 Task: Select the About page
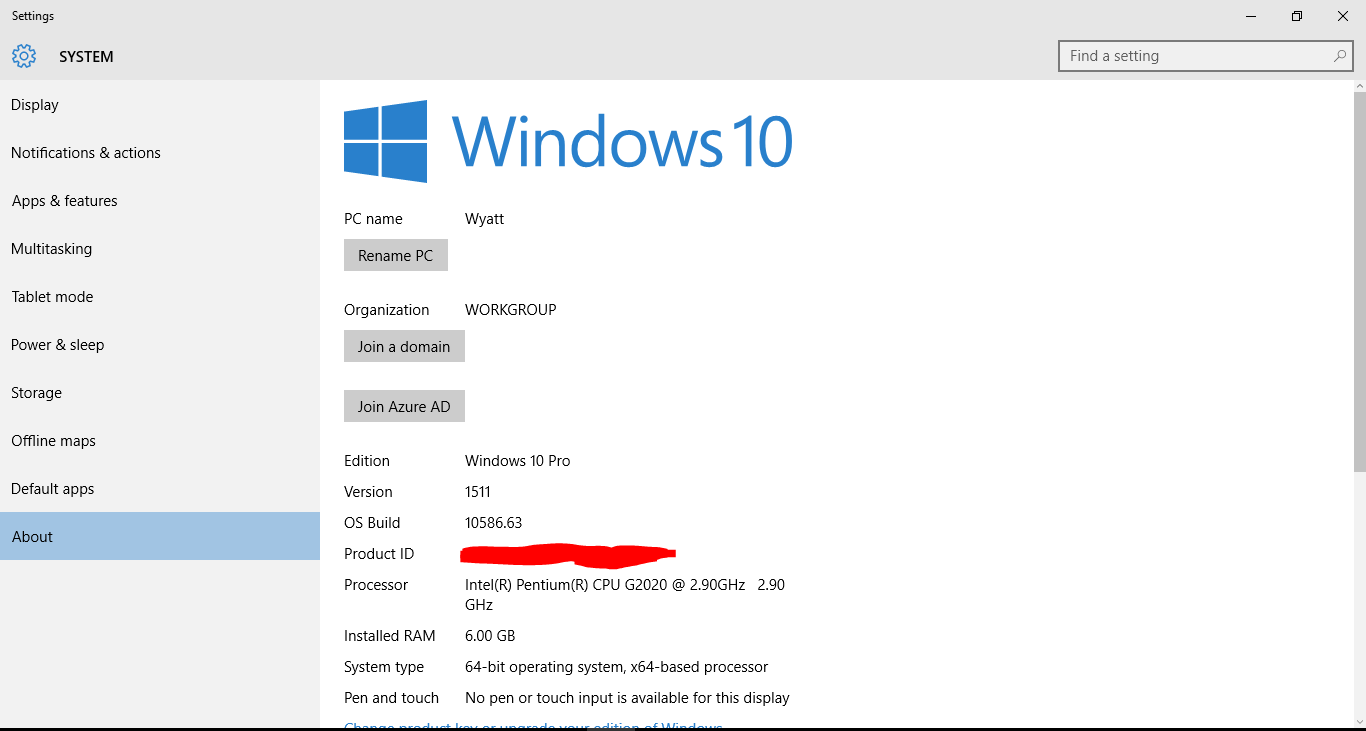160,536
